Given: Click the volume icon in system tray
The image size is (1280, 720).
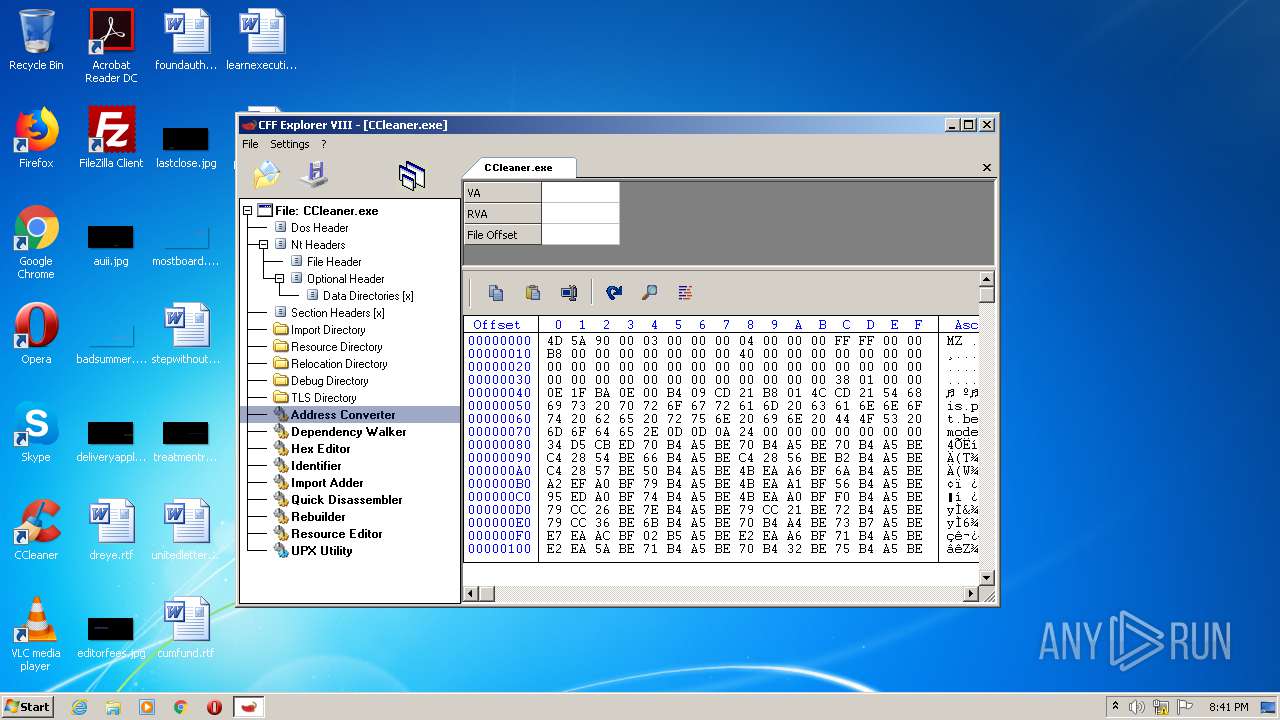Looking at the screenshot, I should [x=1136, y=707].
